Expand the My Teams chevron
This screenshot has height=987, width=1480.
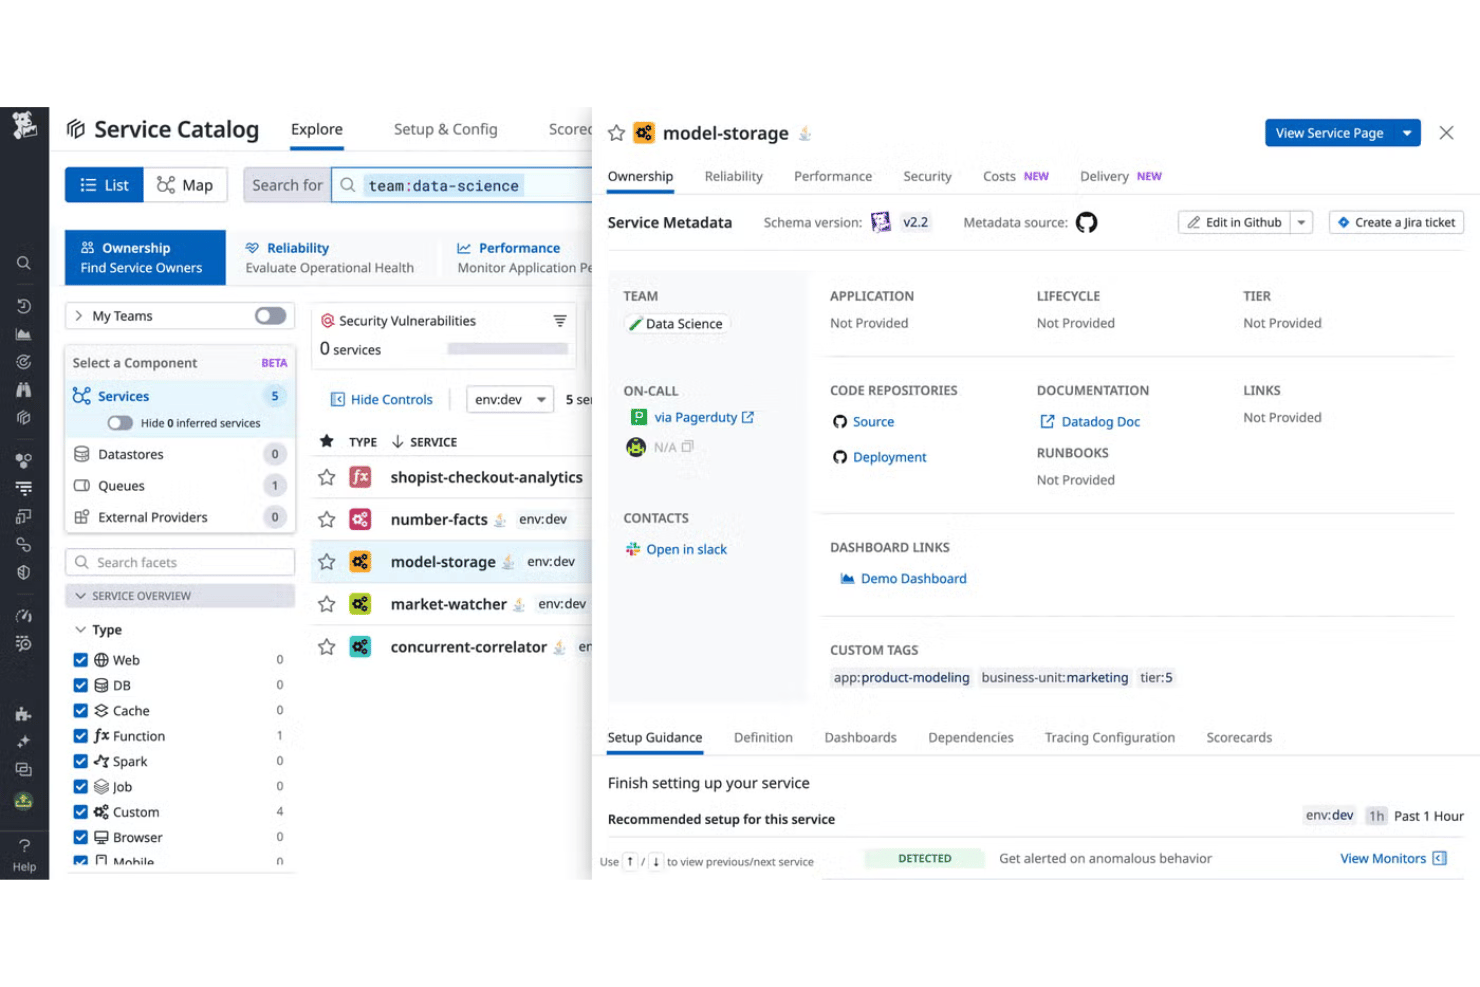click(79, 316)
